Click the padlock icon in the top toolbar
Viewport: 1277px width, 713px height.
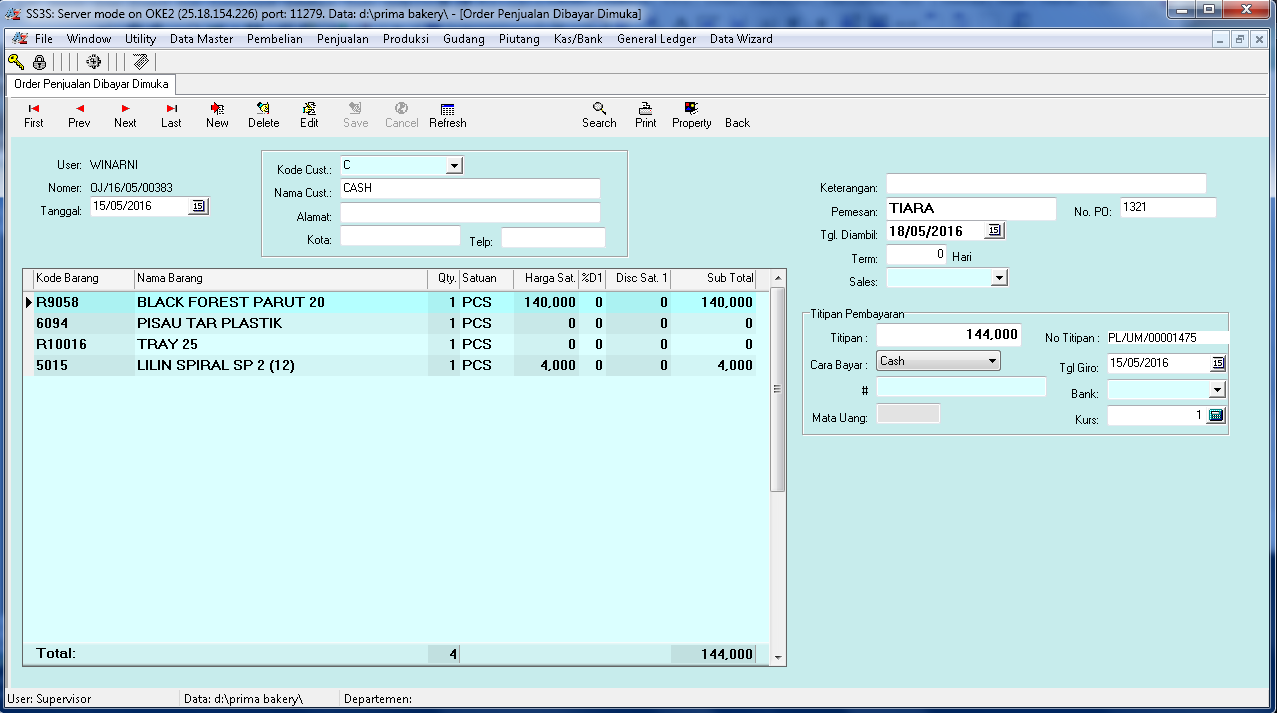(39, 62)
